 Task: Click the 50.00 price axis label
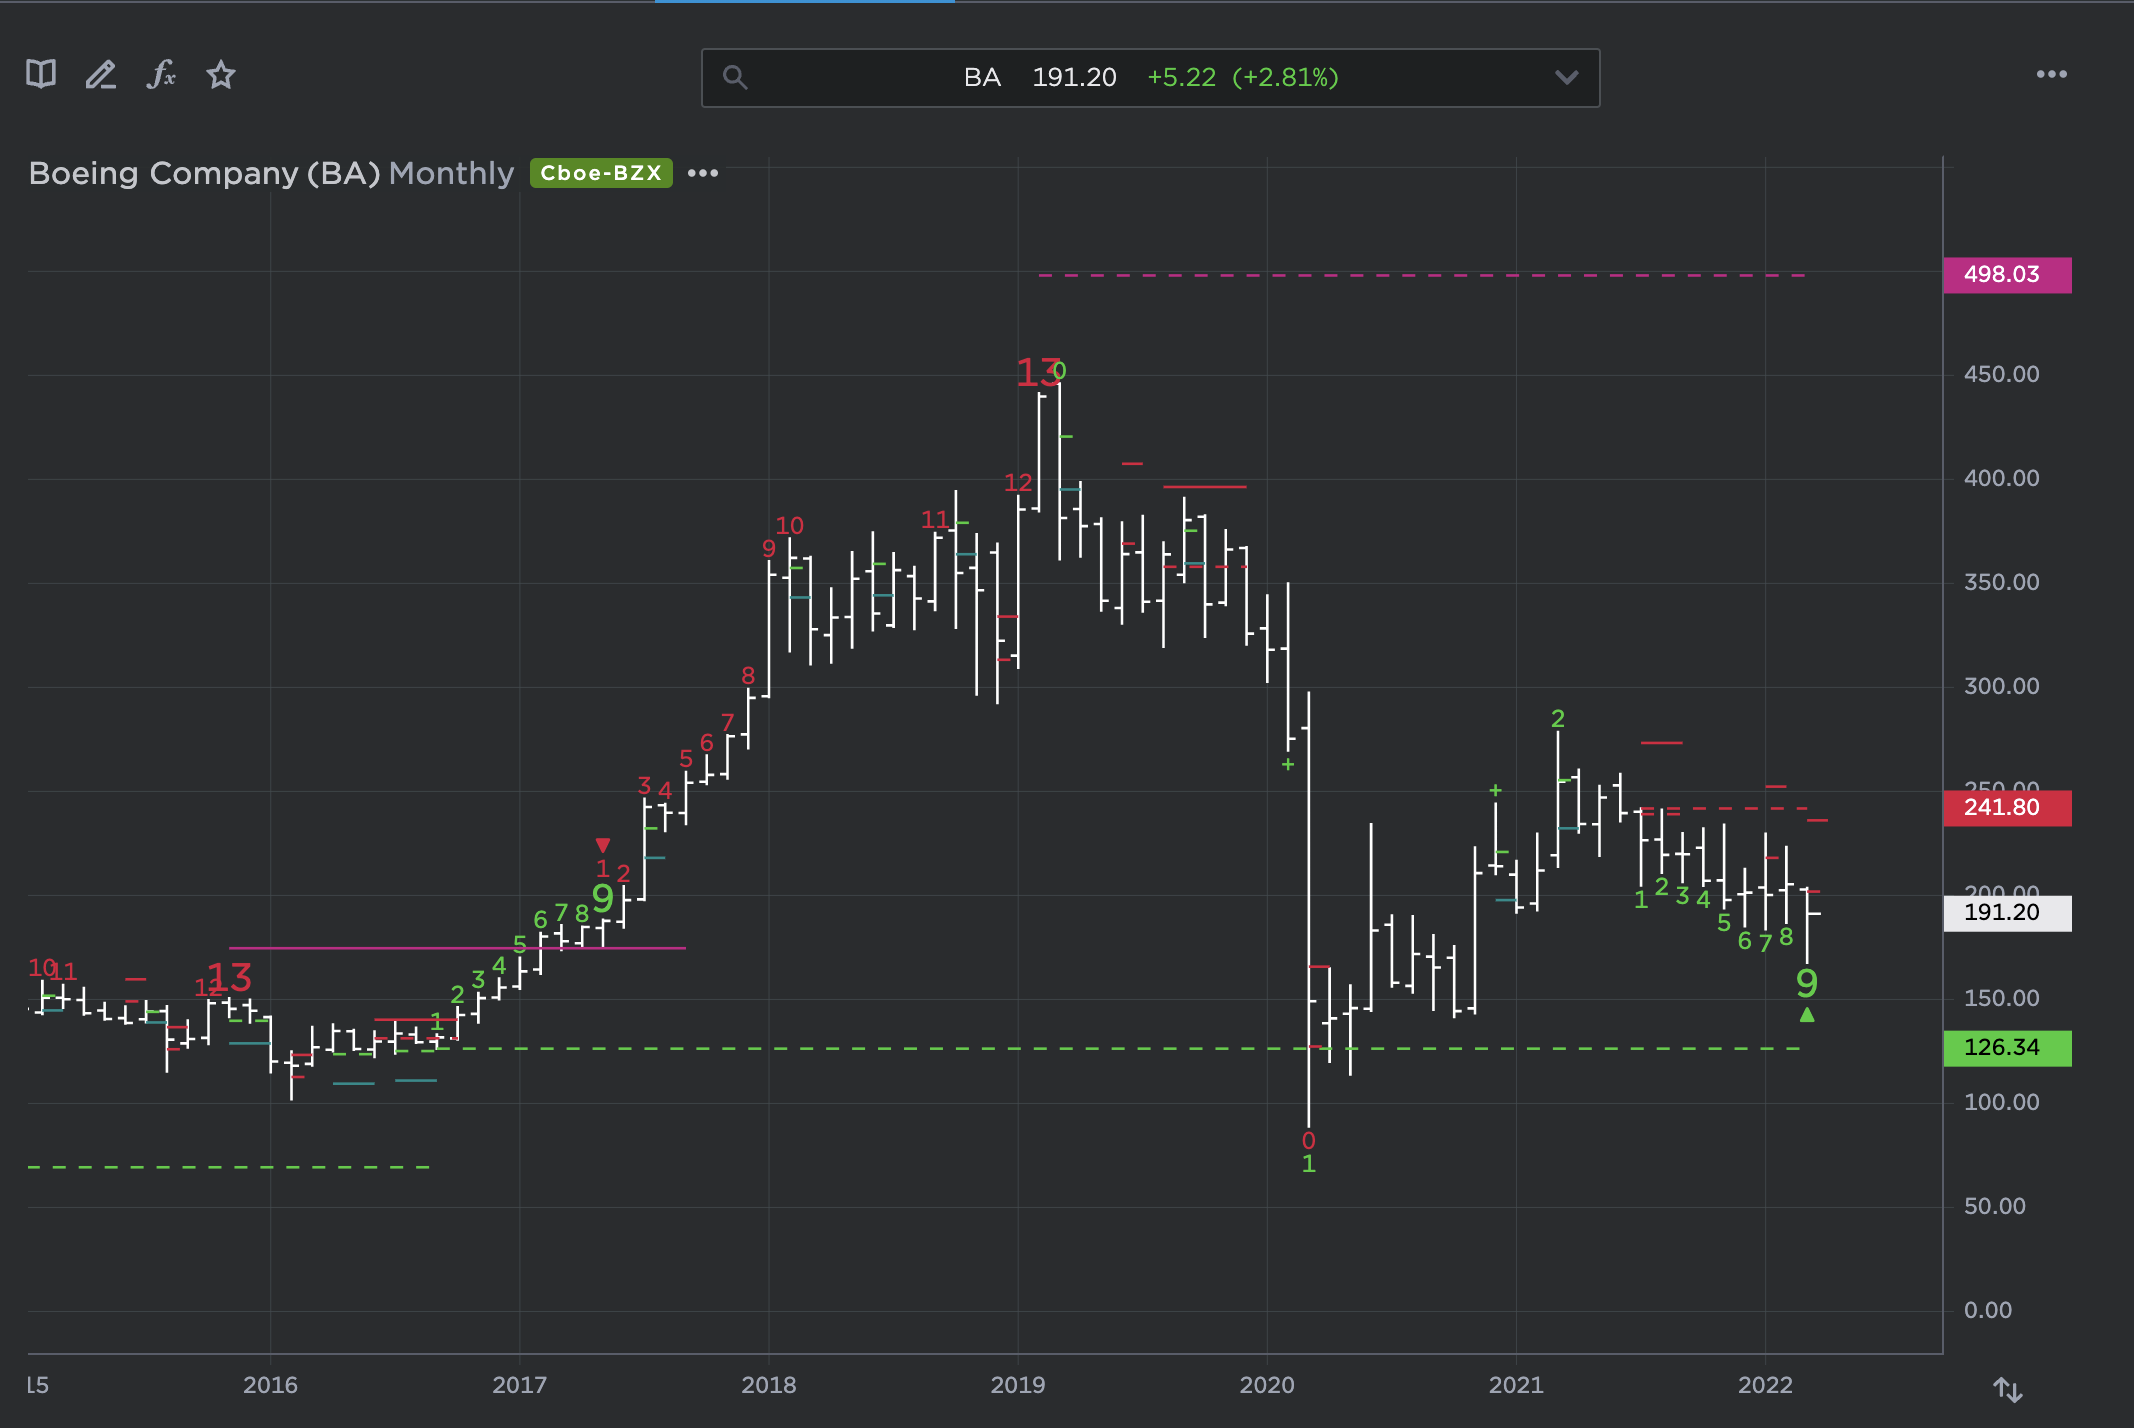(1995, 1206)
